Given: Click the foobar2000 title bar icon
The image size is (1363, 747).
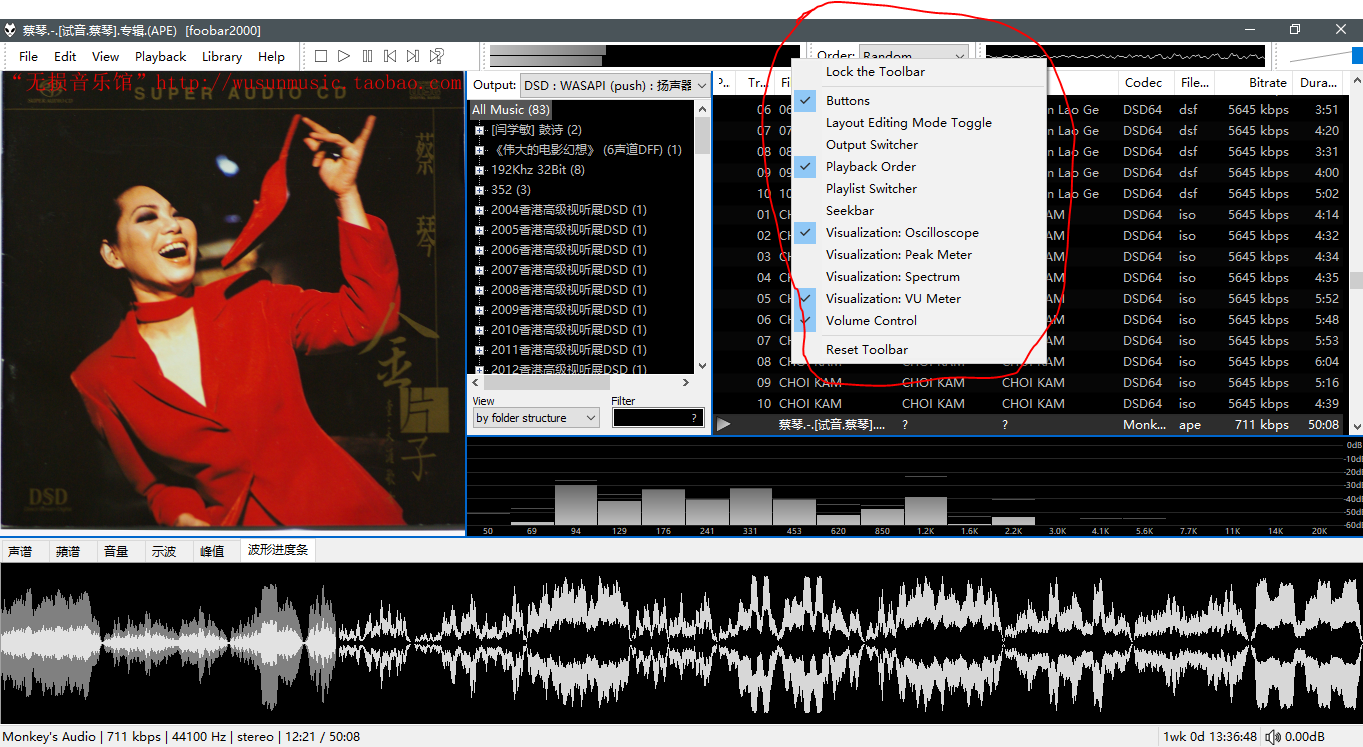Looking at the screenshot, I should (10, 30).
